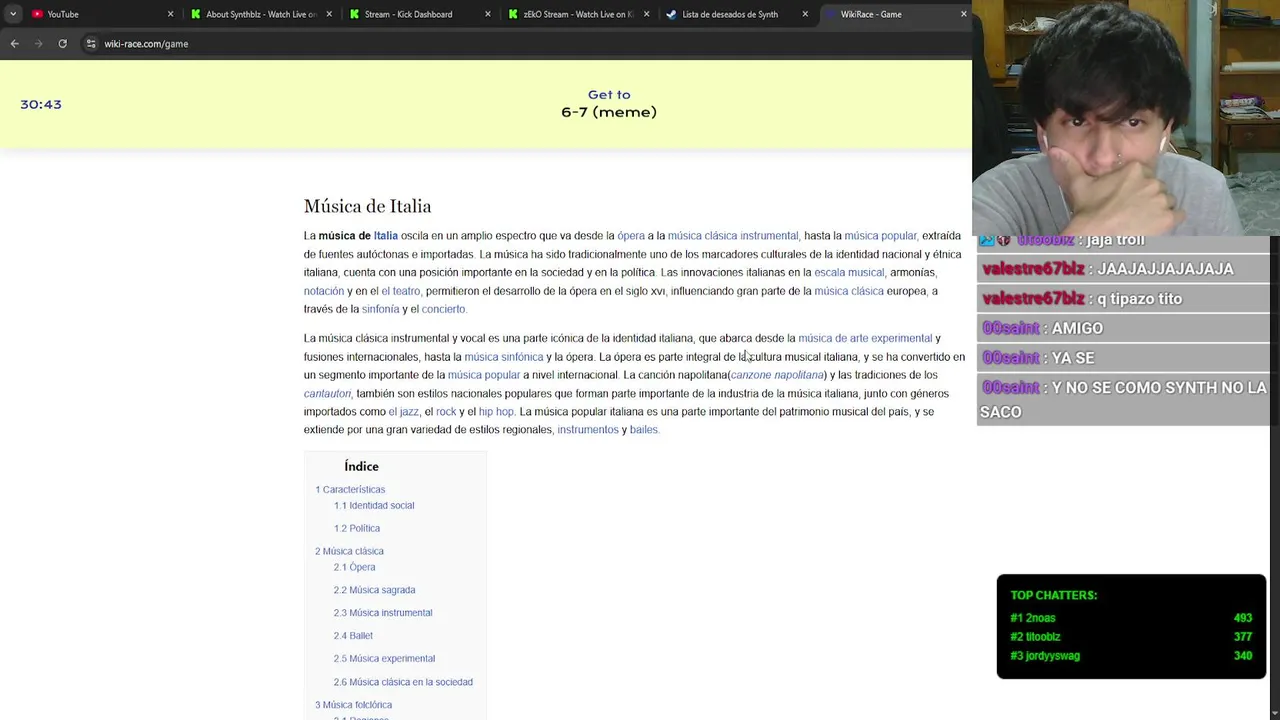This screenshot has height=720, width=1280.
Task: Close the About Synthblz tab
Action: (x=329, y=14)
